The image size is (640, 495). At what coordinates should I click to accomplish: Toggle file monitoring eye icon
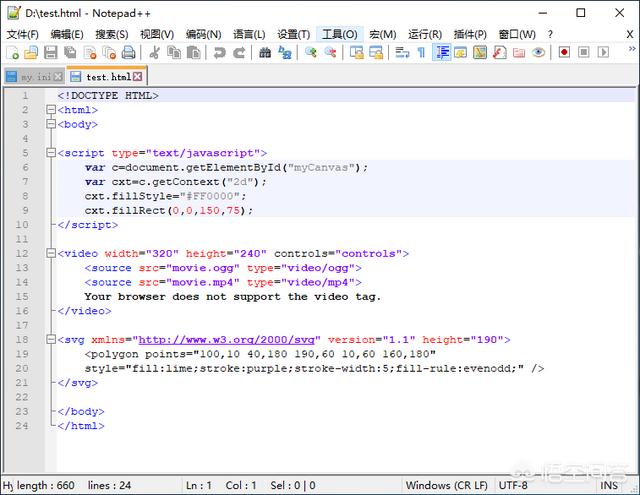click(538, 53)
